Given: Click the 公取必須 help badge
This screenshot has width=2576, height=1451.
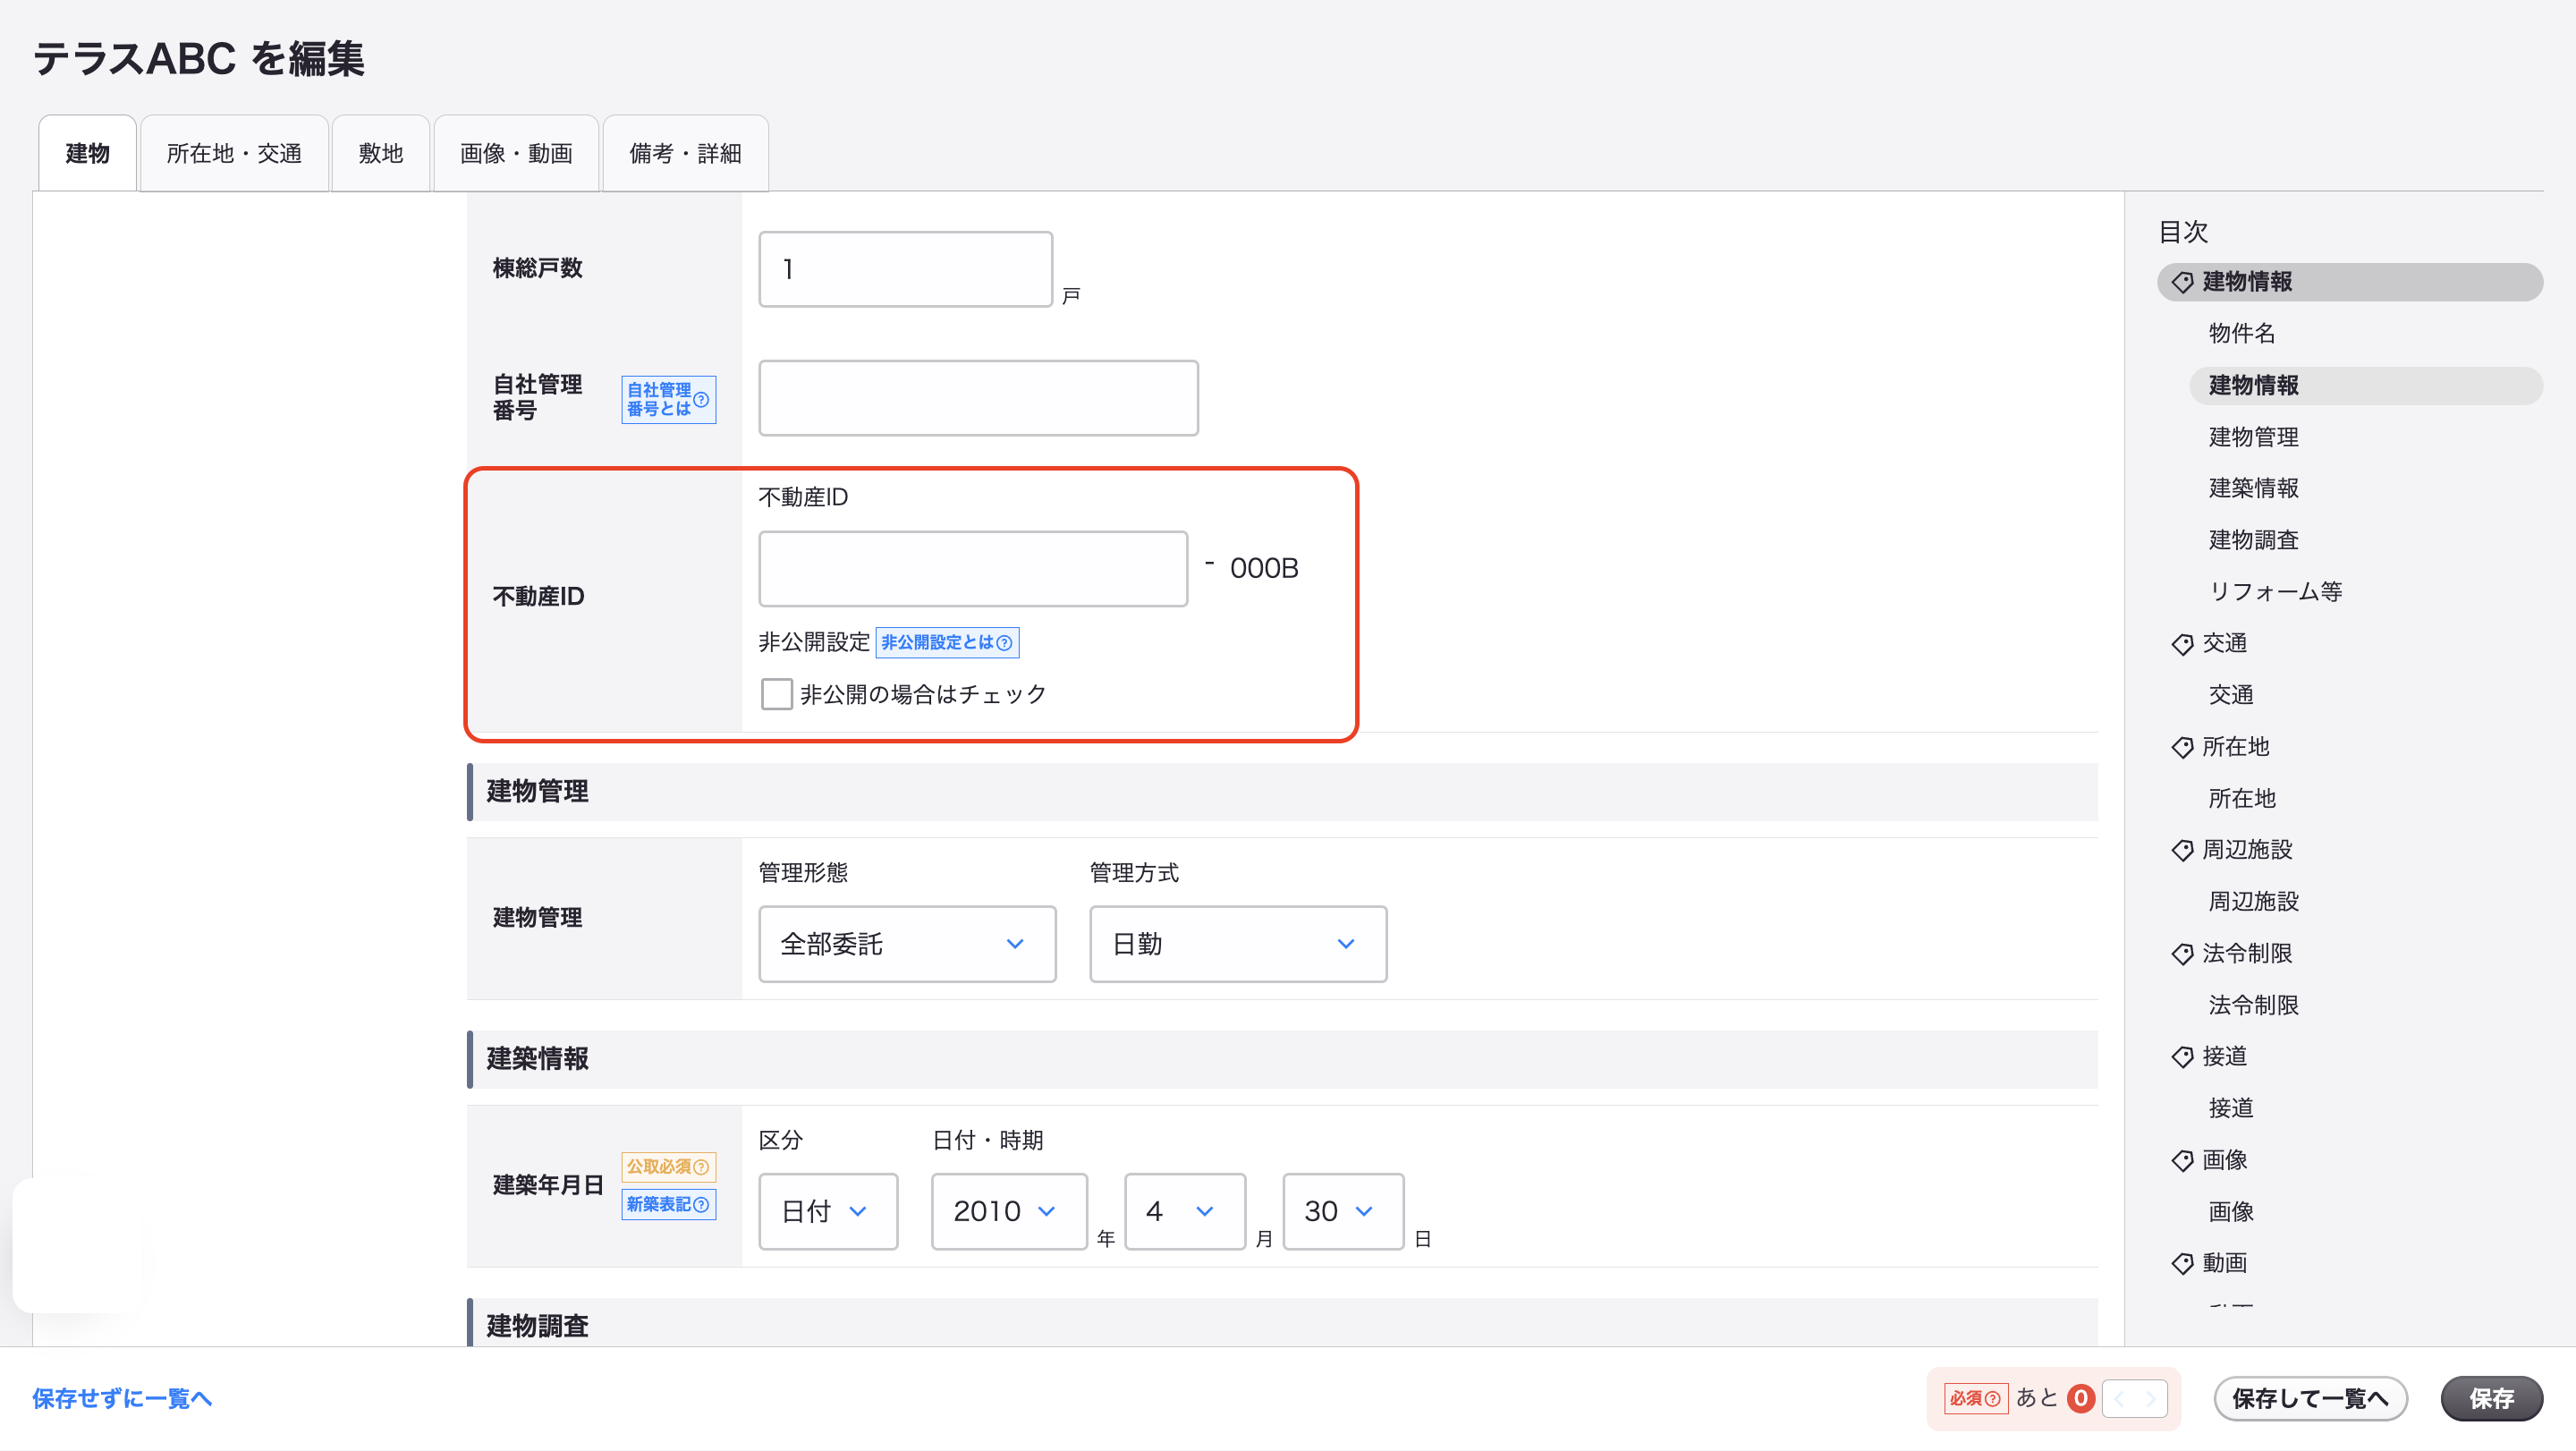Looking at the screenshot, I should click(668, 1166).
